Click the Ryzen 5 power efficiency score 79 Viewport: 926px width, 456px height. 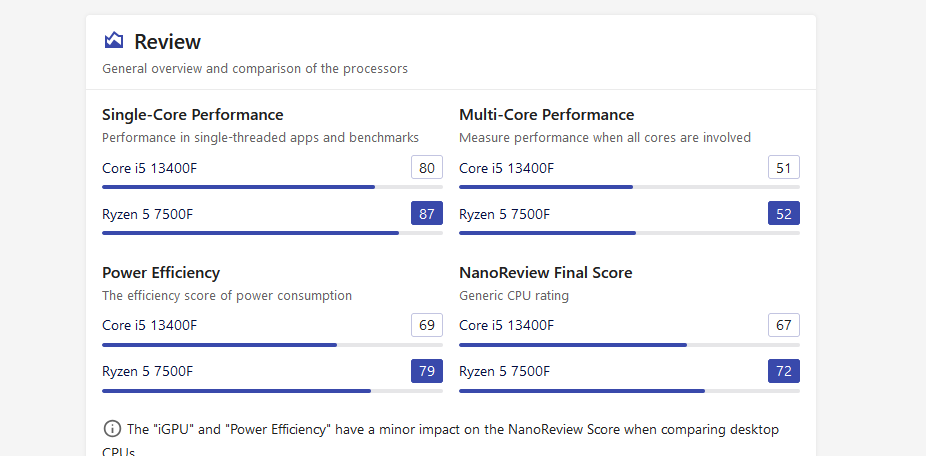click(427, 372)
